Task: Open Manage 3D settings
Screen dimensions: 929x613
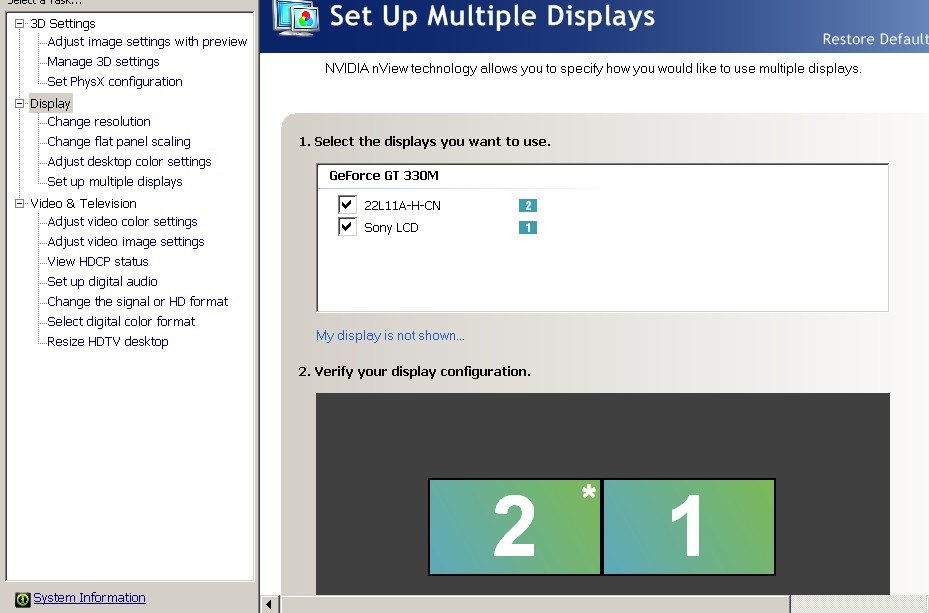Action: click(103, 62)
